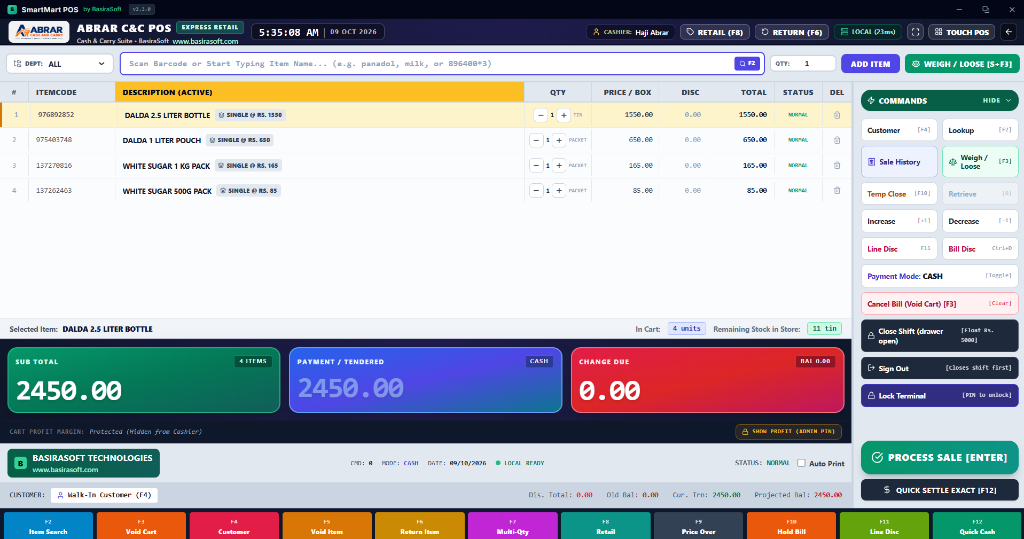The height and width of the screenshot is (539, 1024).
Task: Click the Hold Bill function key
Action: tap(791, 527)
